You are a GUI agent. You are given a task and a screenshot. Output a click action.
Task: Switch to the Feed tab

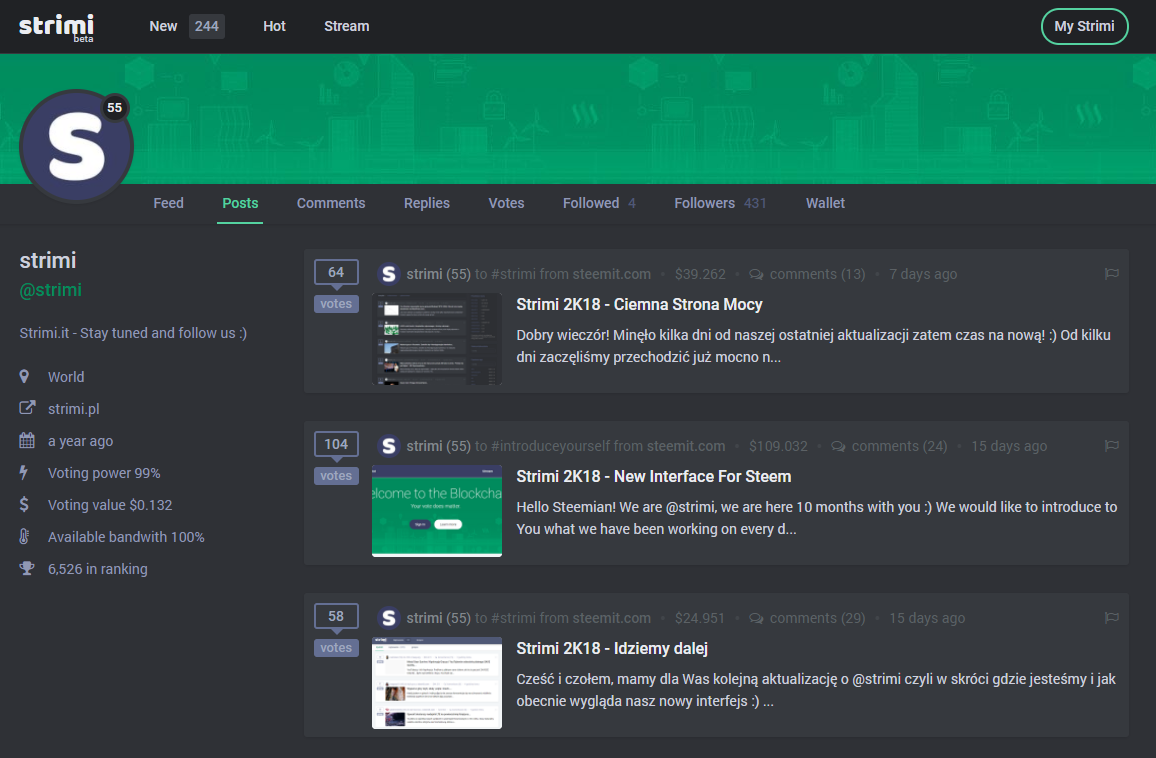tap(168, 203)
